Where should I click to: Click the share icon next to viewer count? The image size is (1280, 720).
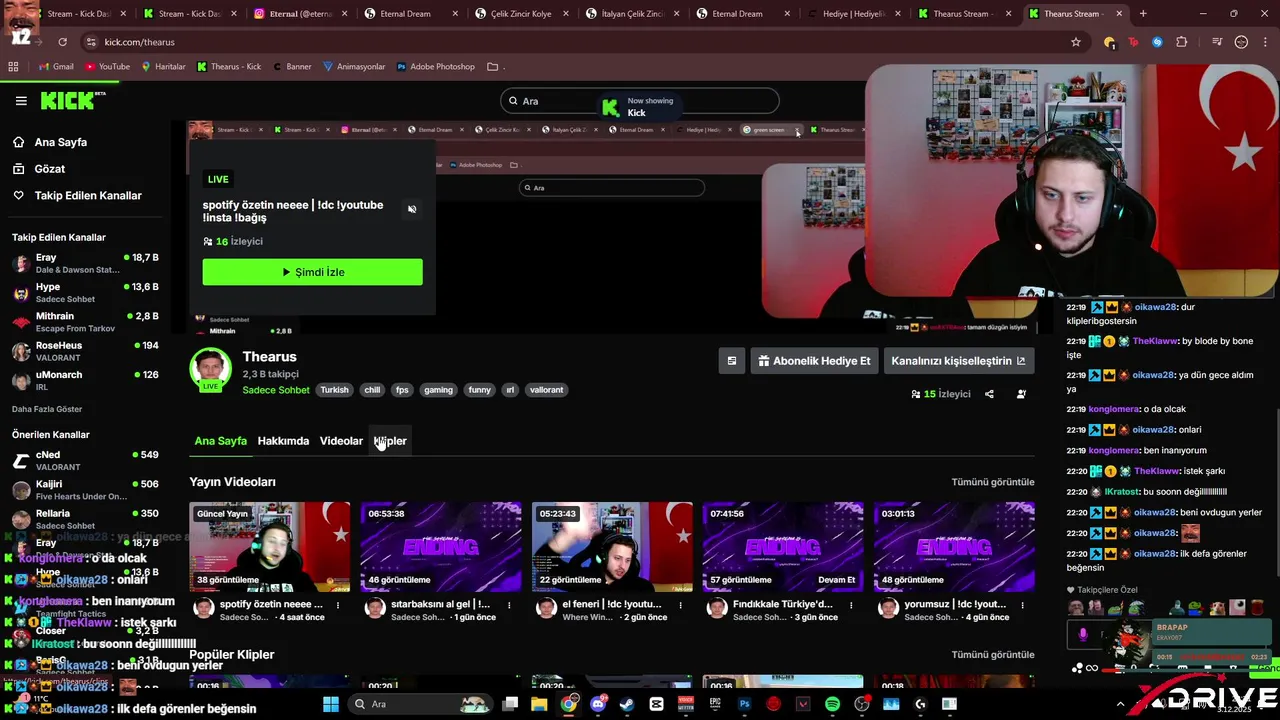[x=989, y=394]
